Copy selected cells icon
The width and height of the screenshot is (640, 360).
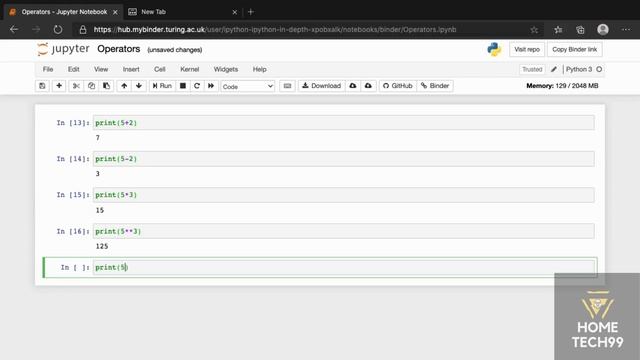click(x=91, y=86)
